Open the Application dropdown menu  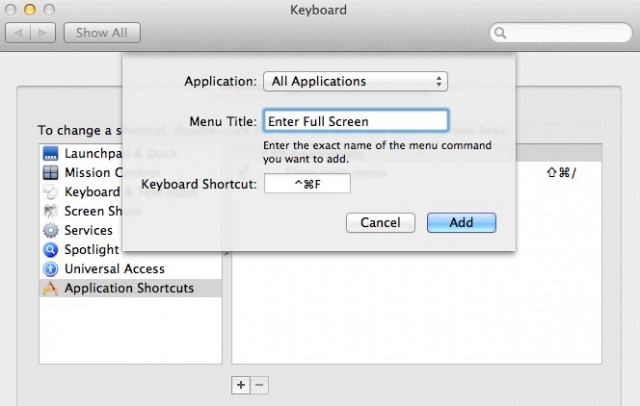point(354,81)
